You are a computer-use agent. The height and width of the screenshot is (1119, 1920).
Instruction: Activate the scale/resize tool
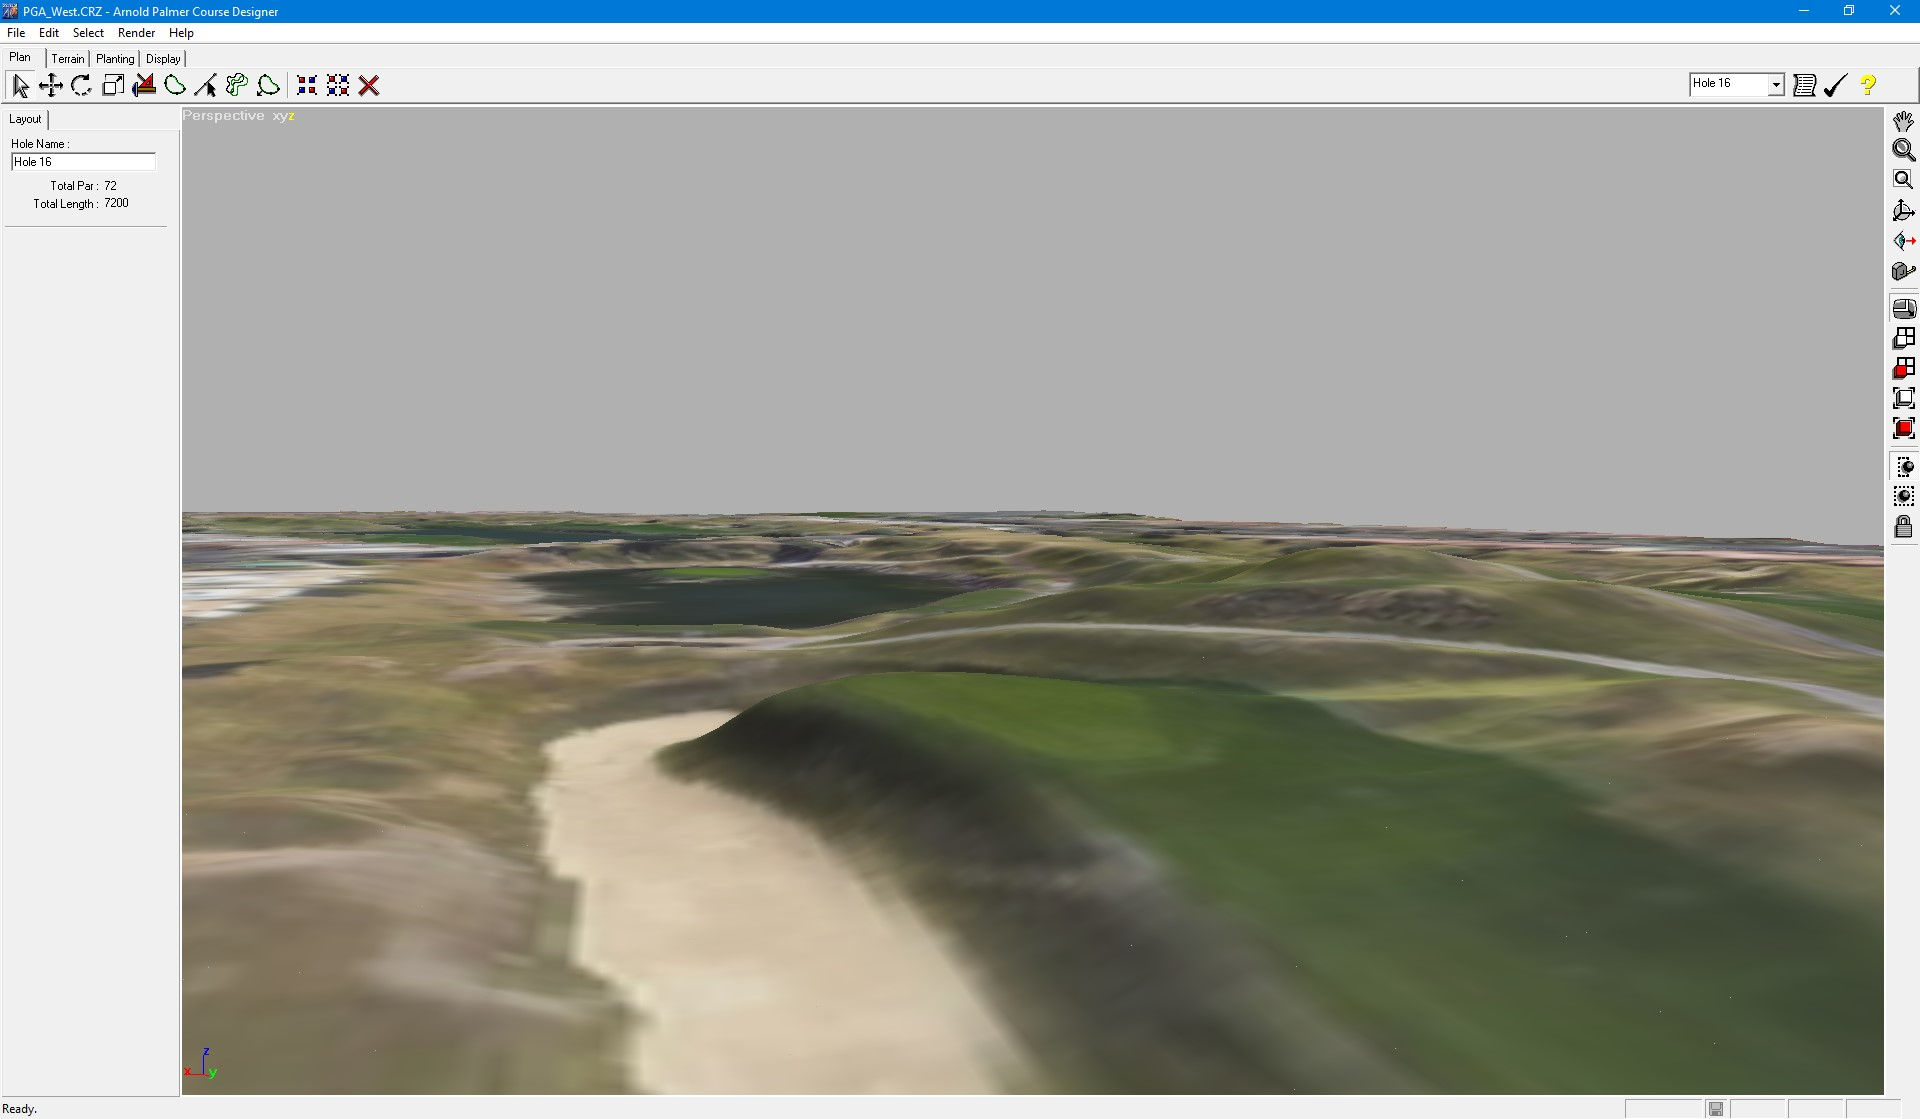click(112, 85)
